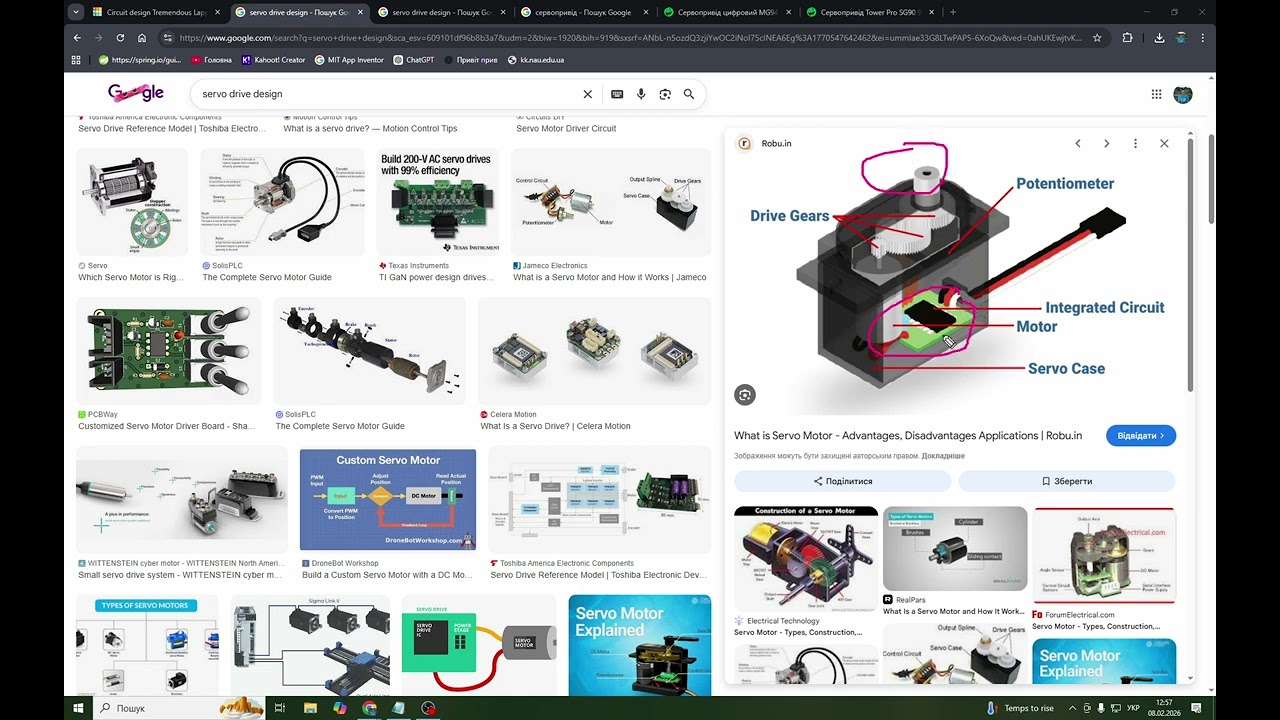Switch to Circuit design Tremendous tab
Viewport: 1280px width, 720px height.
[157, 12]
